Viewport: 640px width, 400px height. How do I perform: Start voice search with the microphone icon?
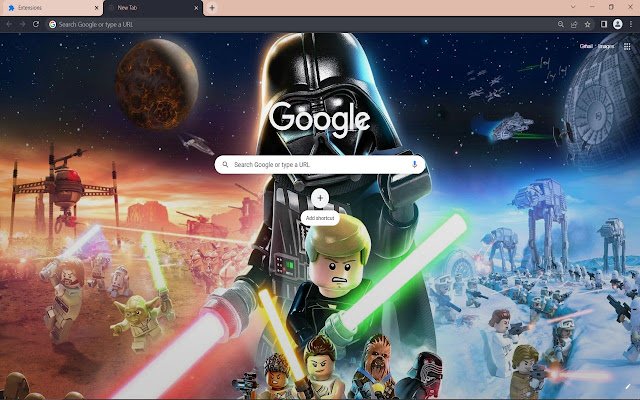coord(414,164)
